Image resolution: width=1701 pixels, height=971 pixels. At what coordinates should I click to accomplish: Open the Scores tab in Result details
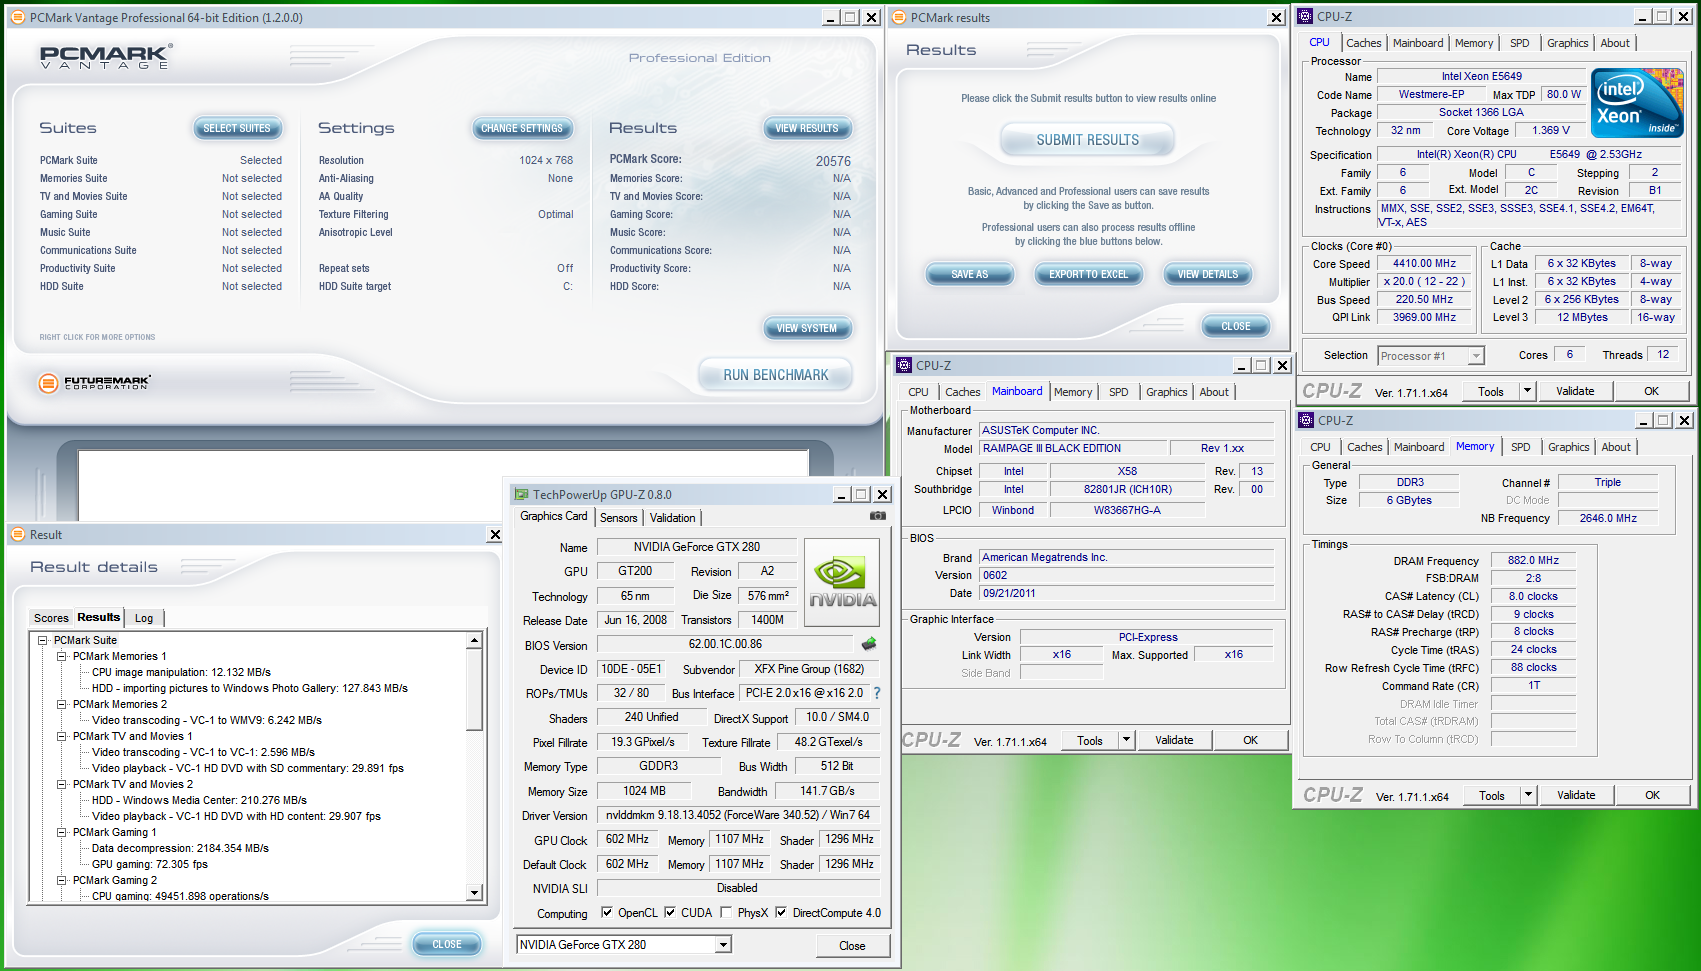tap(51, 618)
